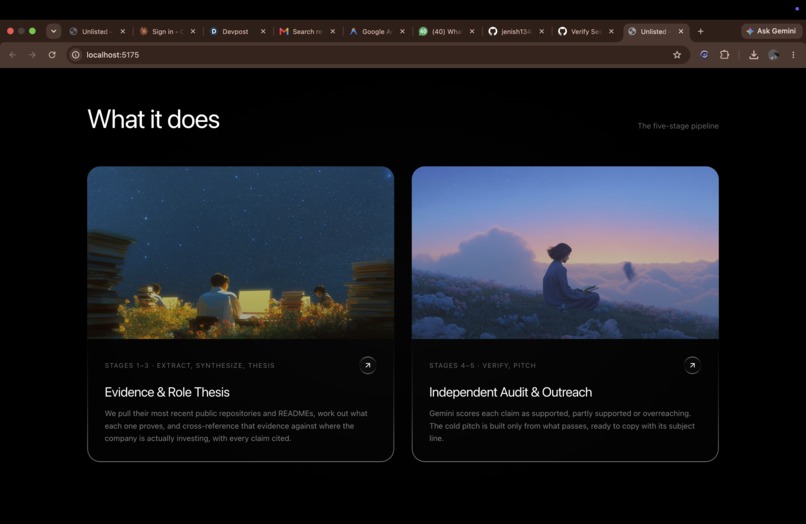The image size is (806, 524).
Task: Close the (40) WhatsApp tab
Action: 472,31
